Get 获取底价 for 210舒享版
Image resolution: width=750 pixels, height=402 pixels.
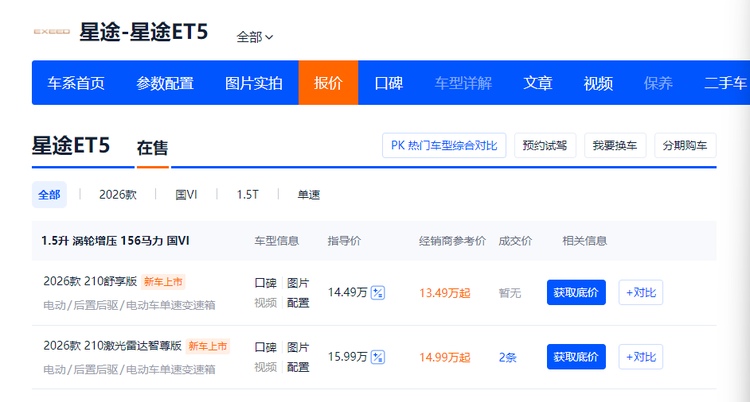pyautogui.click(x=576, y=293)
